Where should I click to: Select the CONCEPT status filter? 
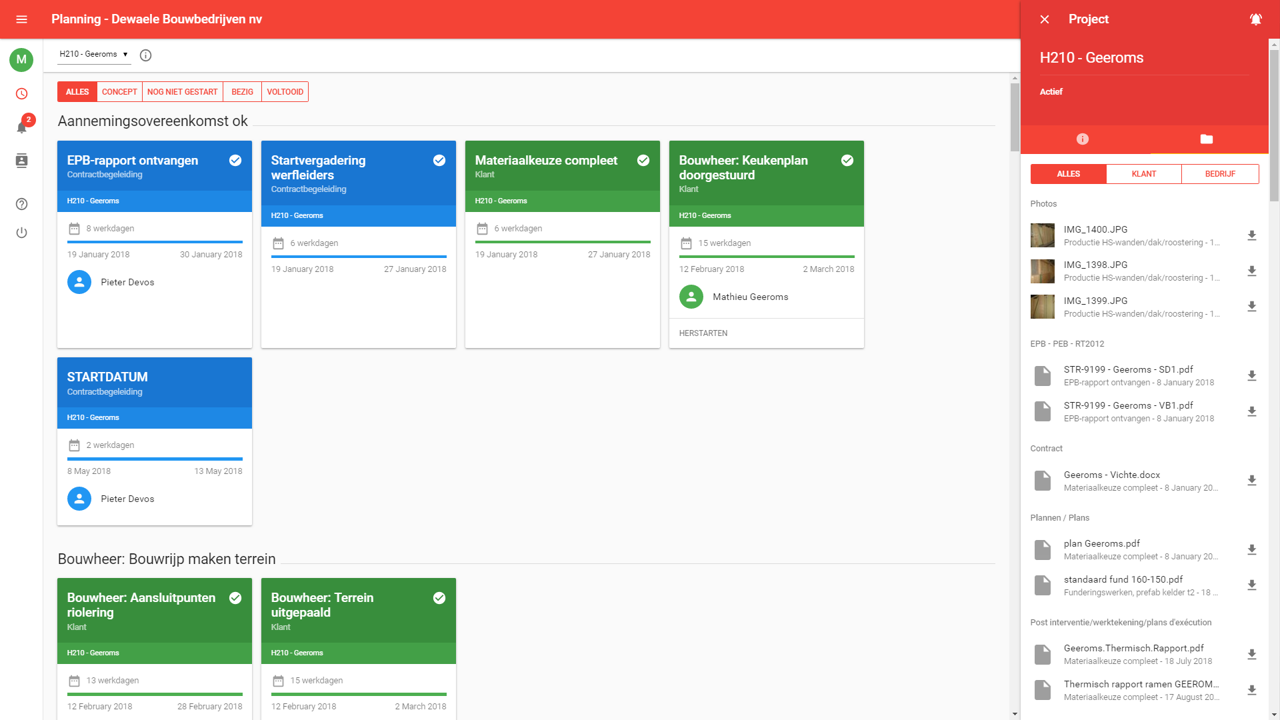pyautogui.click(x=119, y=92)
